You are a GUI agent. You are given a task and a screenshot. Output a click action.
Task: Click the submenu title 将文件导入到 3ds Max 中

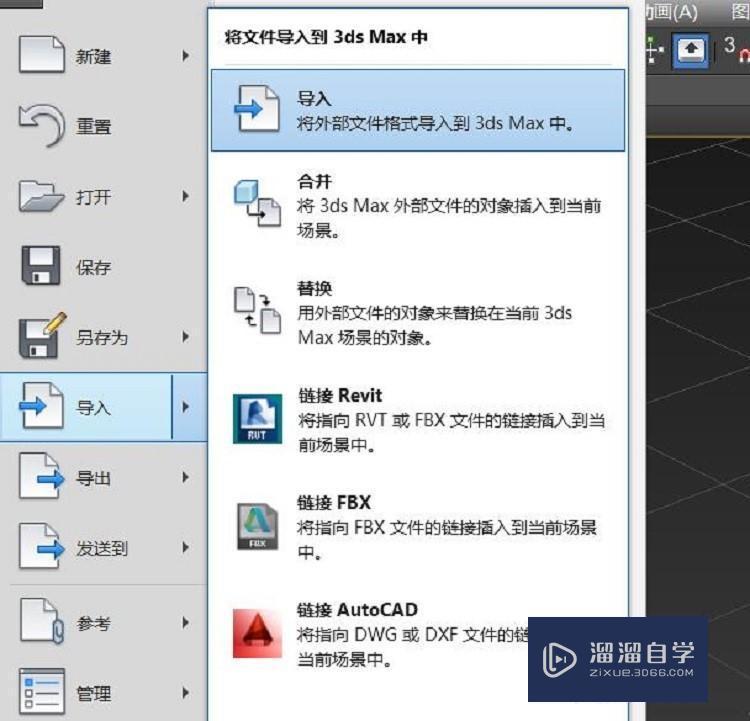[x=326, y=37]
